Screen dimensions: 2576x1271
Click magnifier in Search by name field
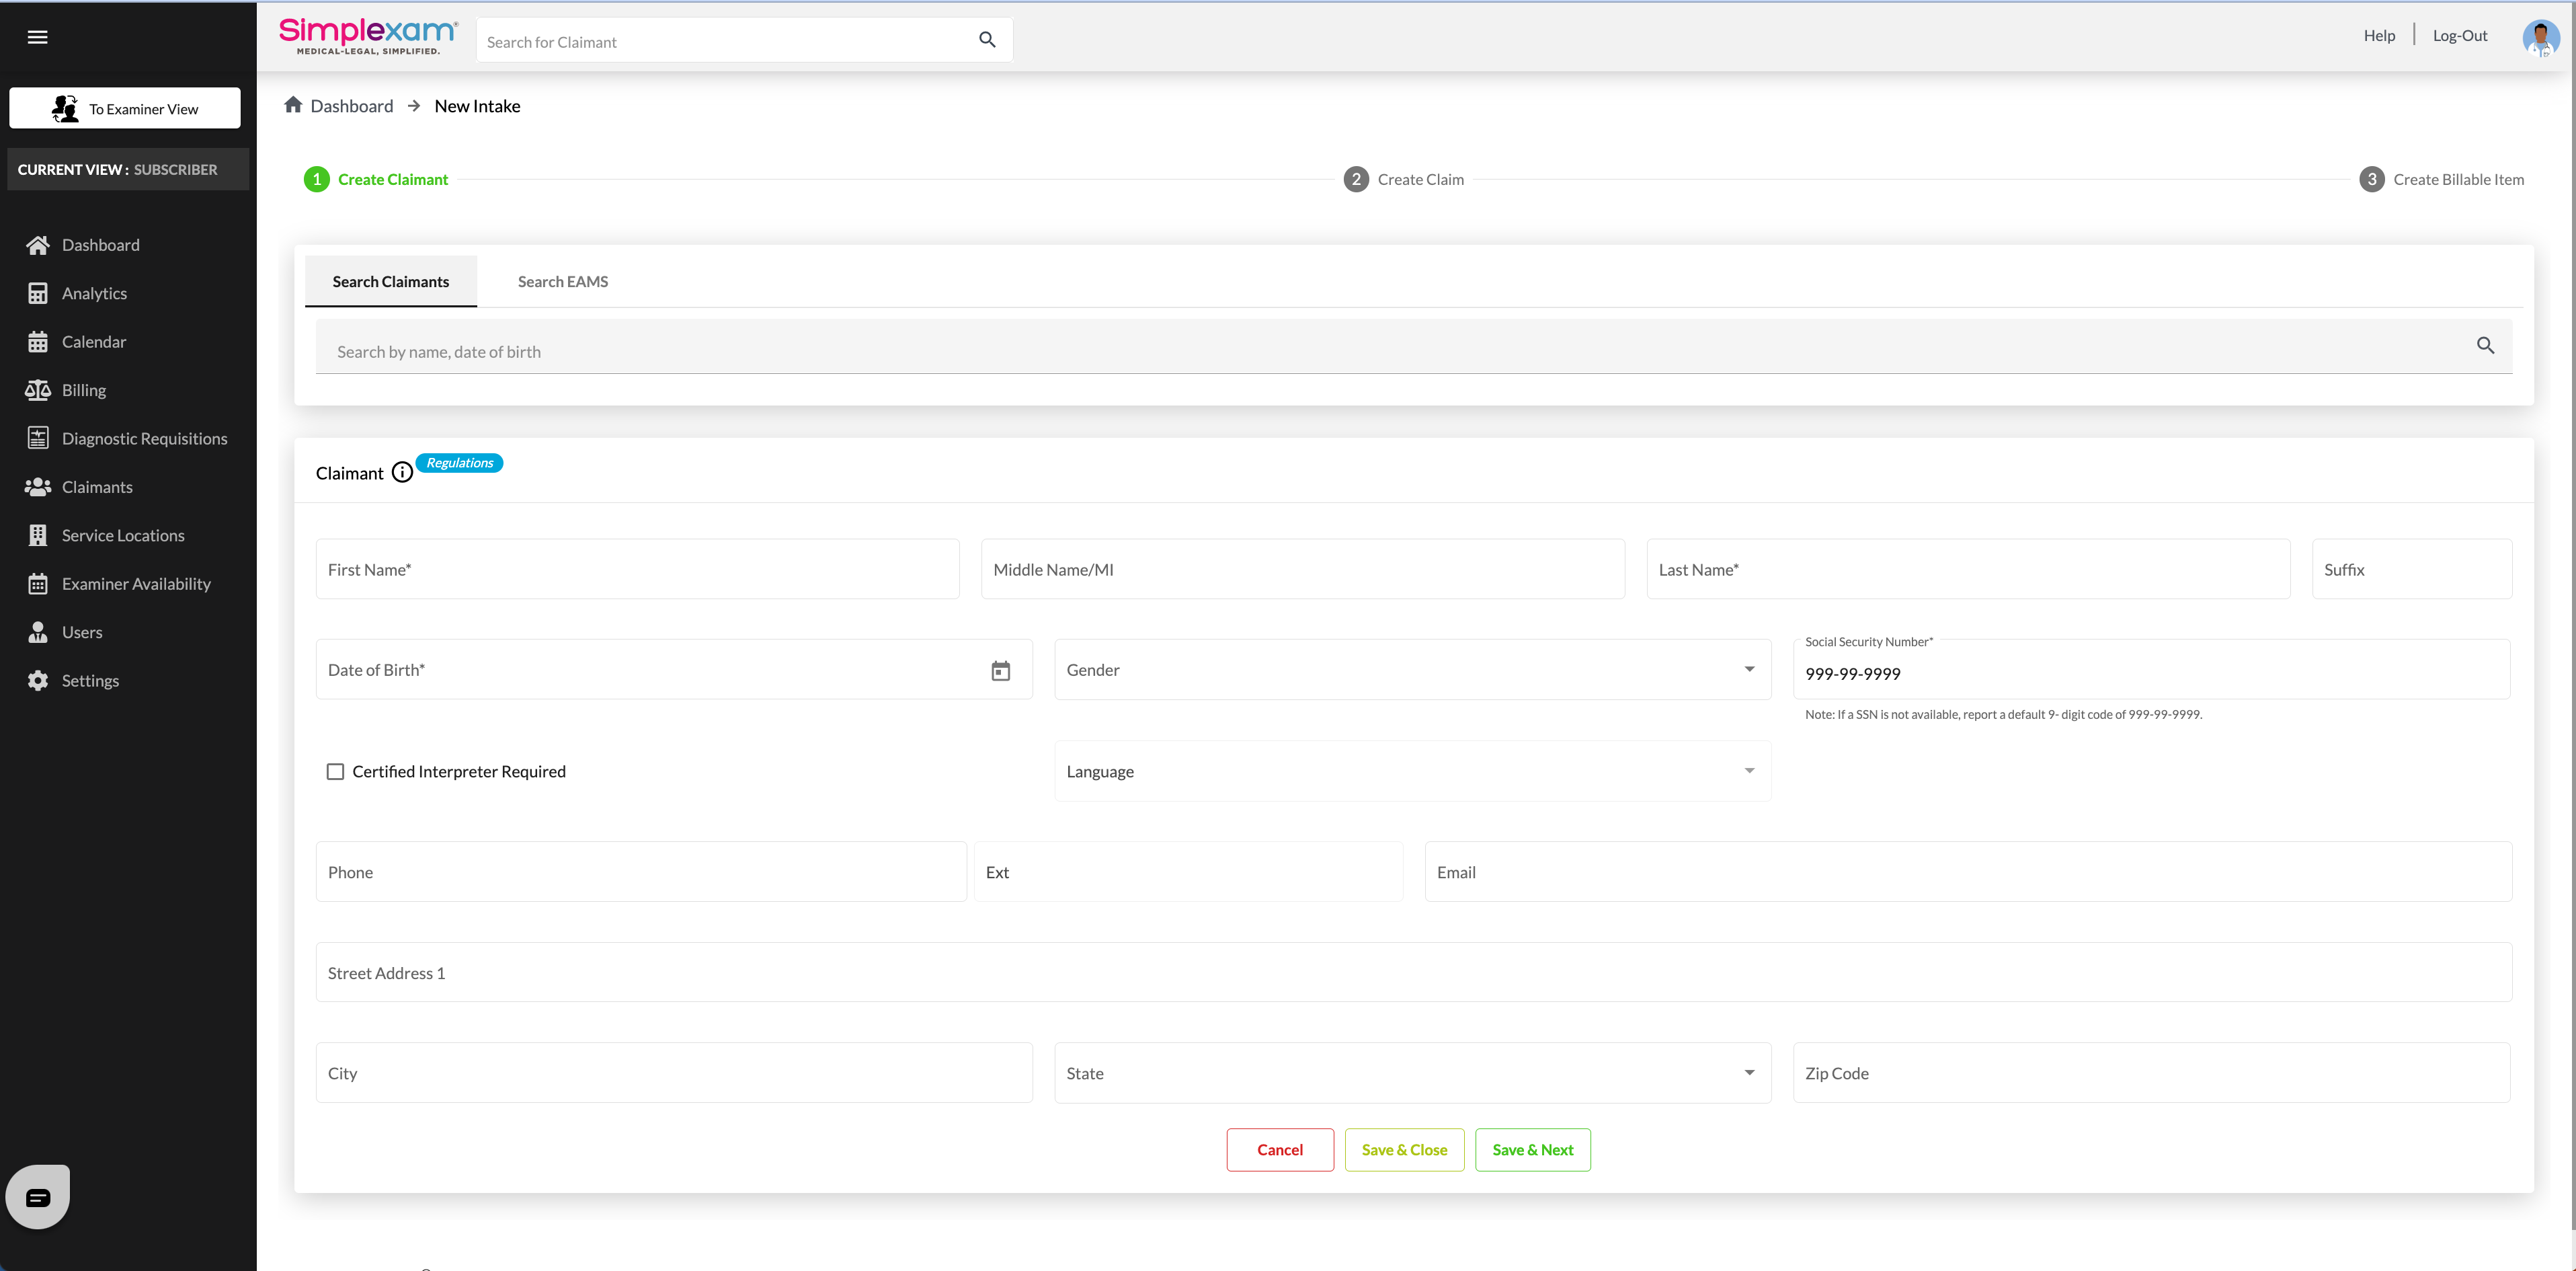tap(2485, 346)
